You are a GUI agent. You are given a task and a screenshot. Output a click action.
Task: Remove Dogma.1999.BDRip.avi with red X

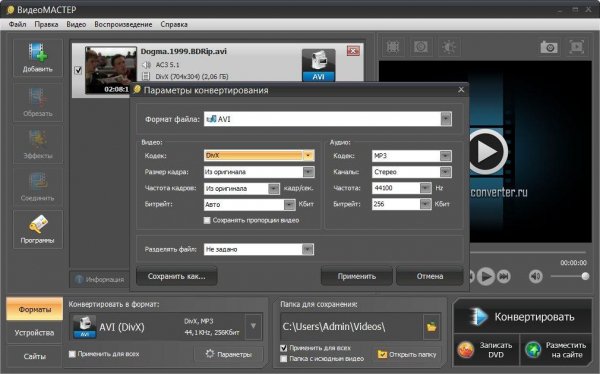[353, 51]
